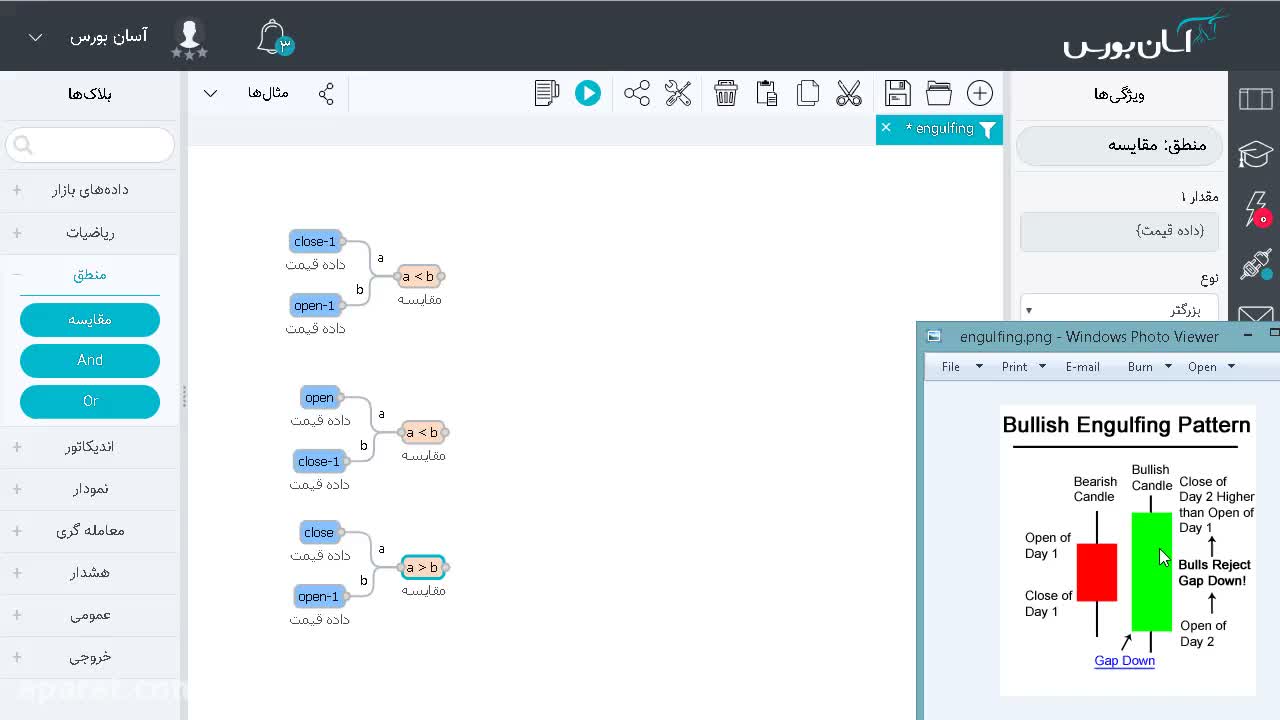
Task: Open the share icon in toolbar
Action: [637, 93]
